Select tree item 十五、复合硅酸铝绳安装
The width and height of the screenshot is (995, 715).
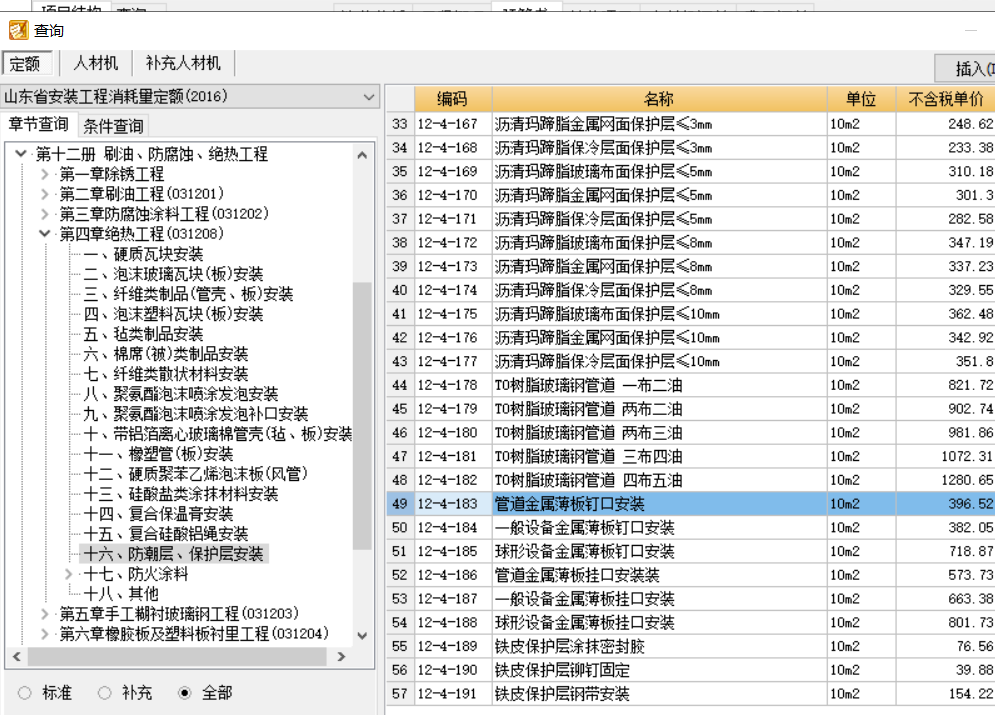pyautogui.click(x=166, y=534)
